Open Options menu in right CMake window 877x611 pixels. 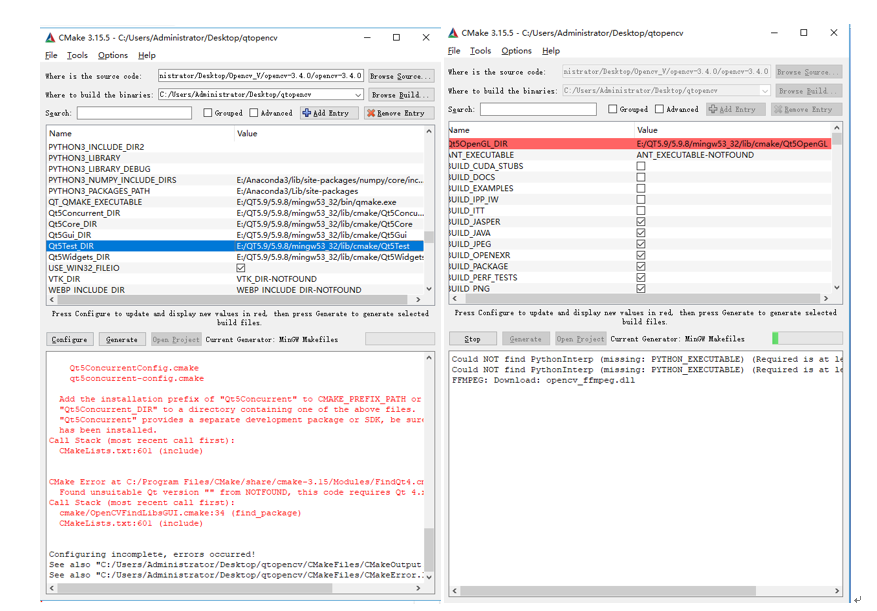click(516, 51)
